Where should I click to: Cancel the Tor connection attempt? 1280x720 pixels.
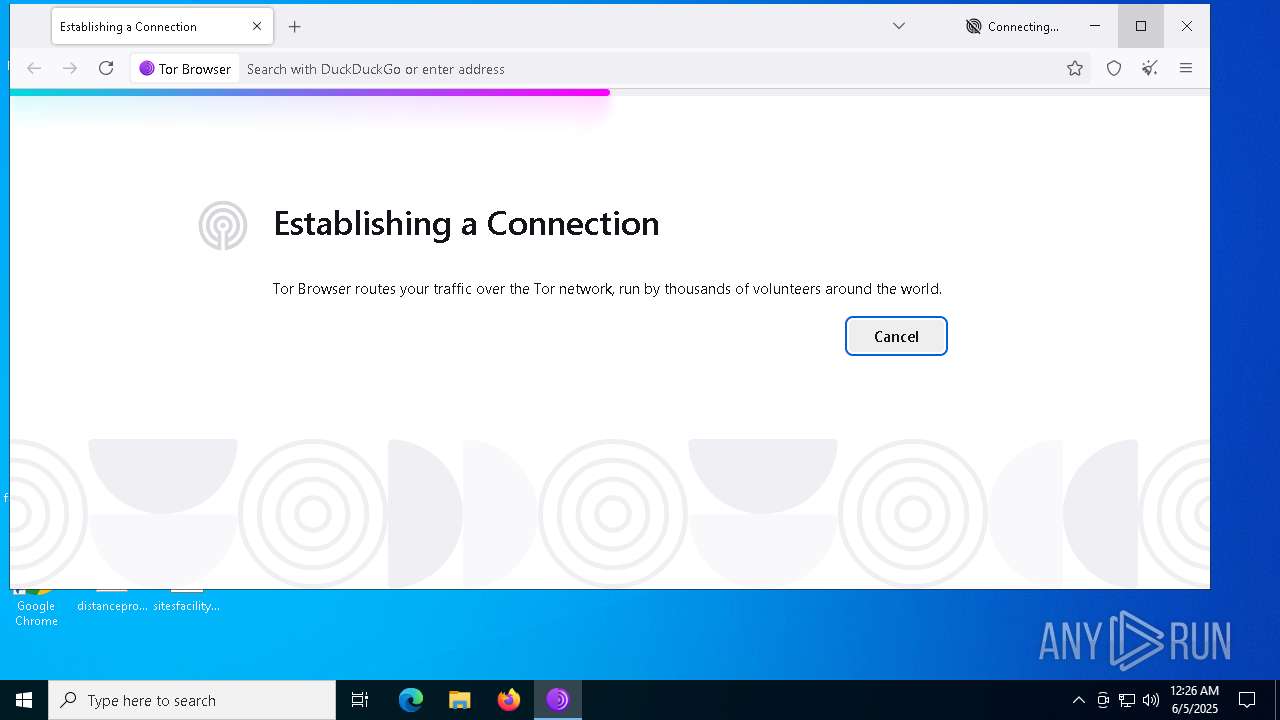(x=896, y=336)
